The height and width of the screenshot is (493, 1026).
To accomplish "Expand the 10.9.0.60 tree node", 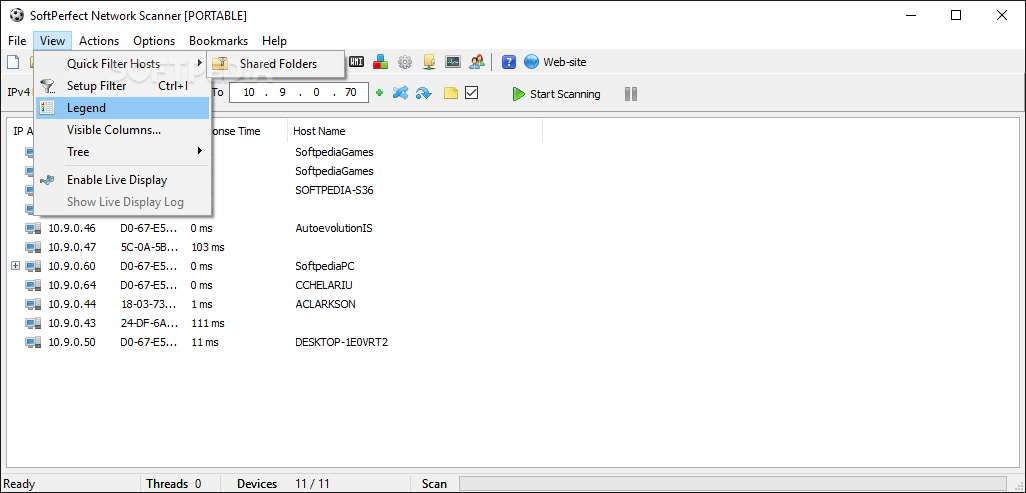I will [16, 266].
